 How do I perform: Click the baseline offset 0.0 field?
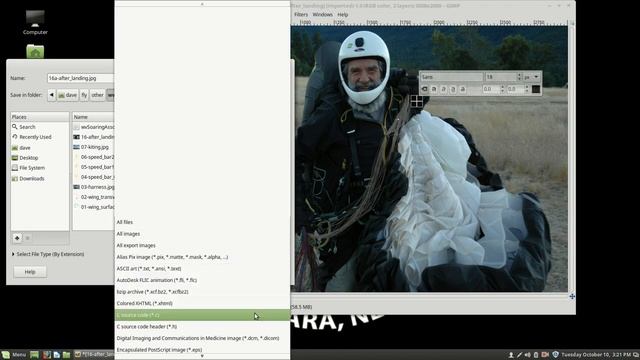pos(491,89)
